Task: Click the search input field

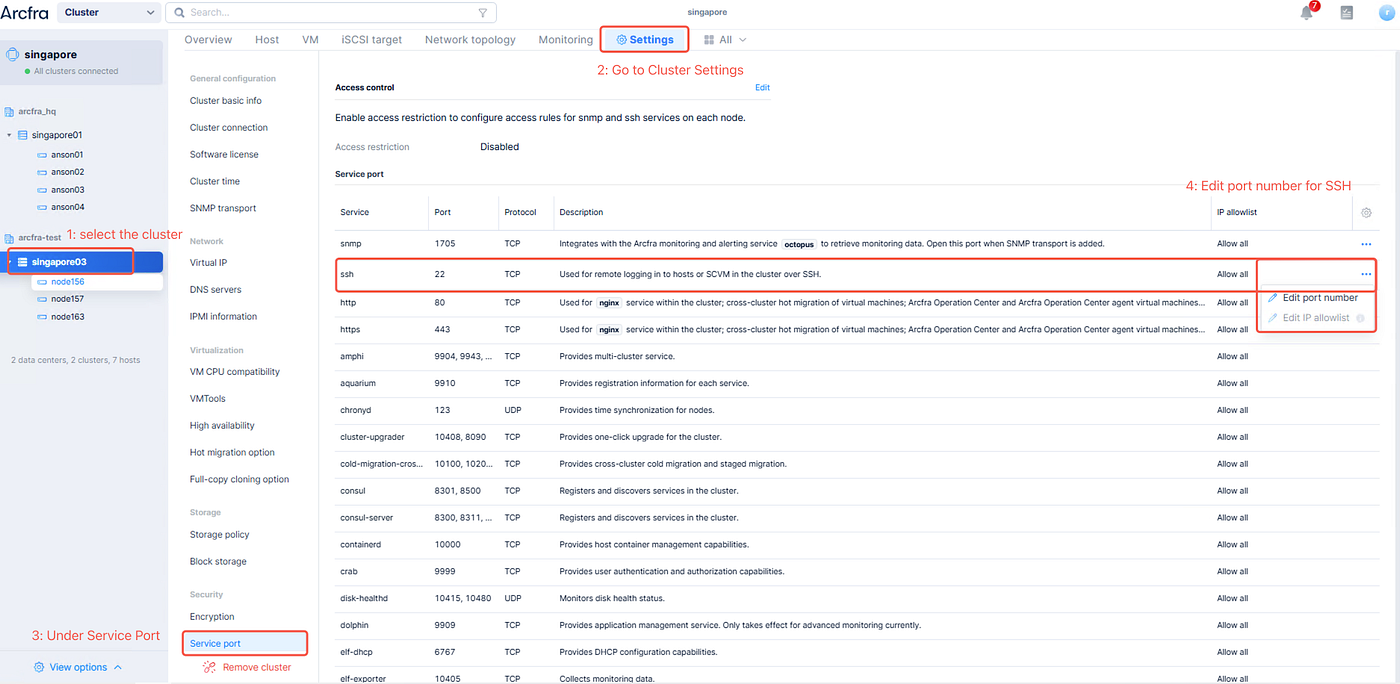Action: coord(331,13)
